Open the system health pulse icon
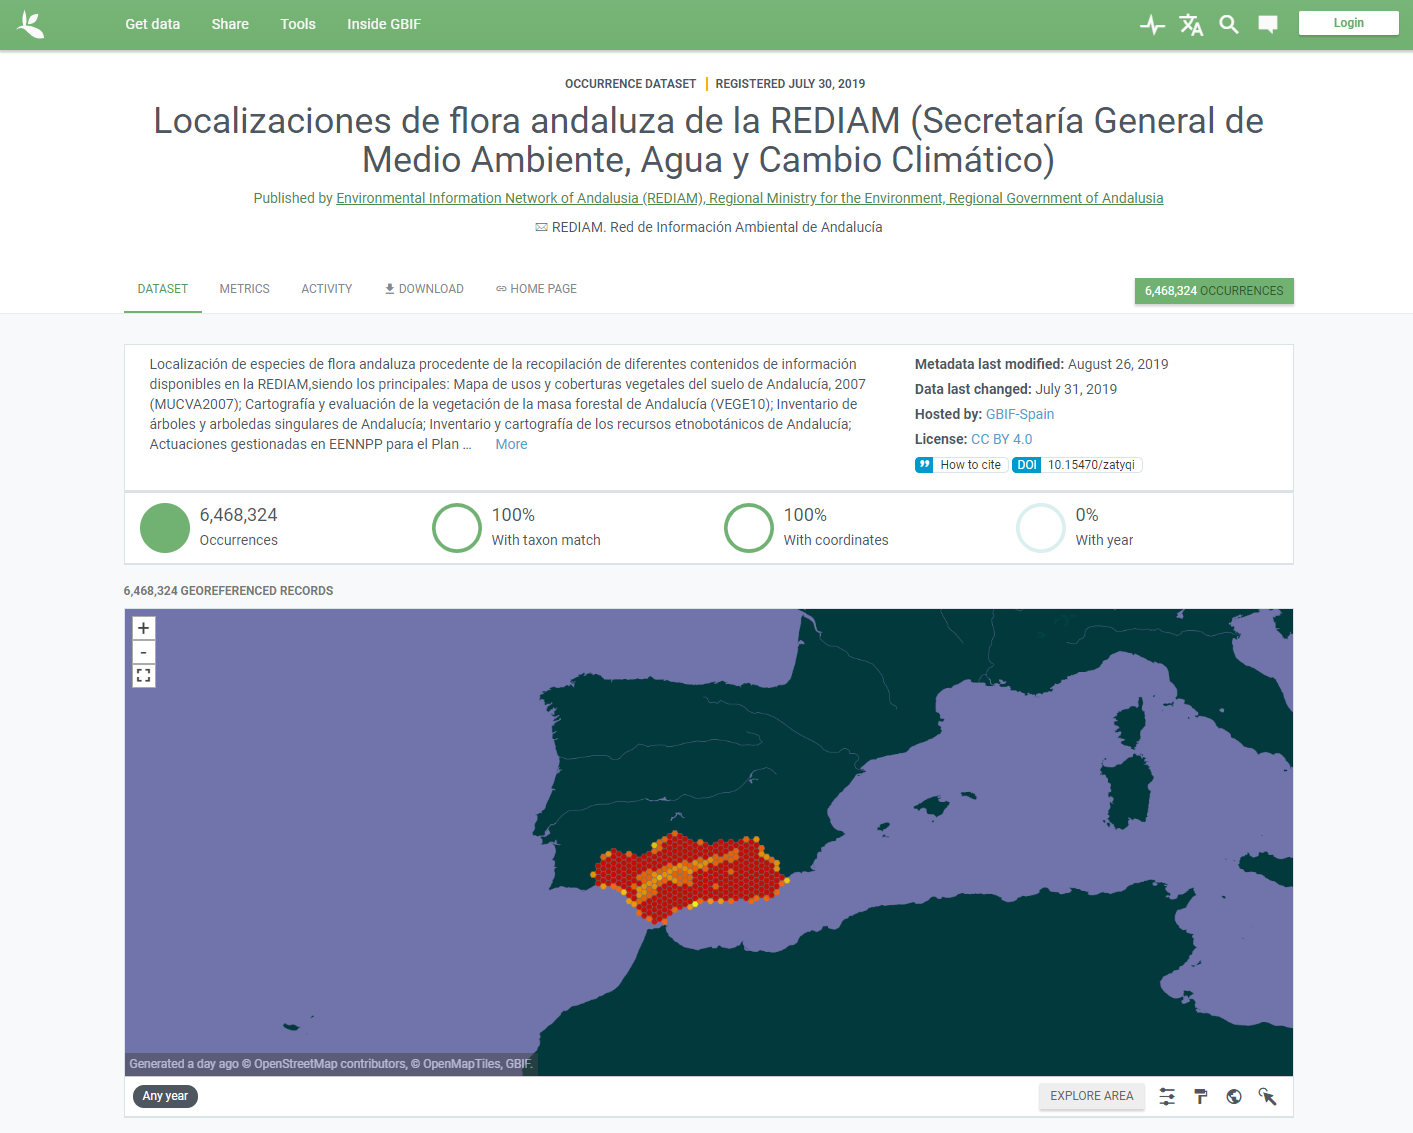The width and height of the screenshot is (1413, 1133). click(1152, 25)
